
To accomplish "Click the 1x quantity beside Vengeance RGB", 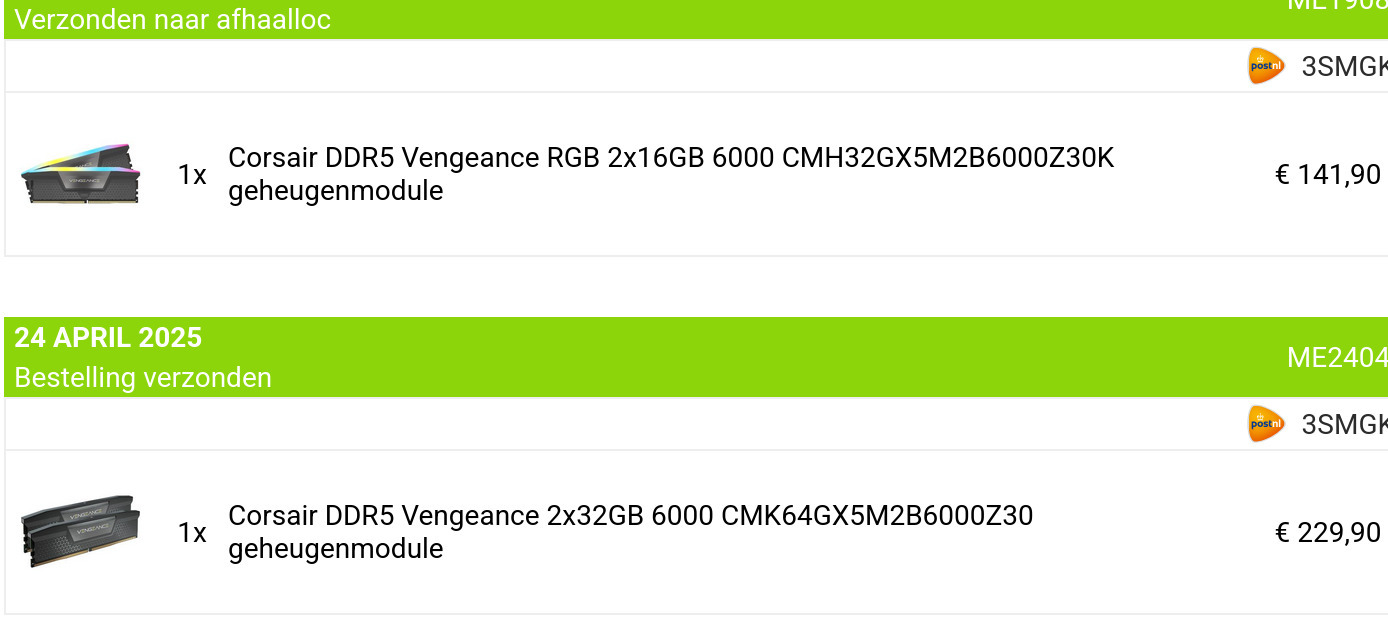I will (192, 175).
